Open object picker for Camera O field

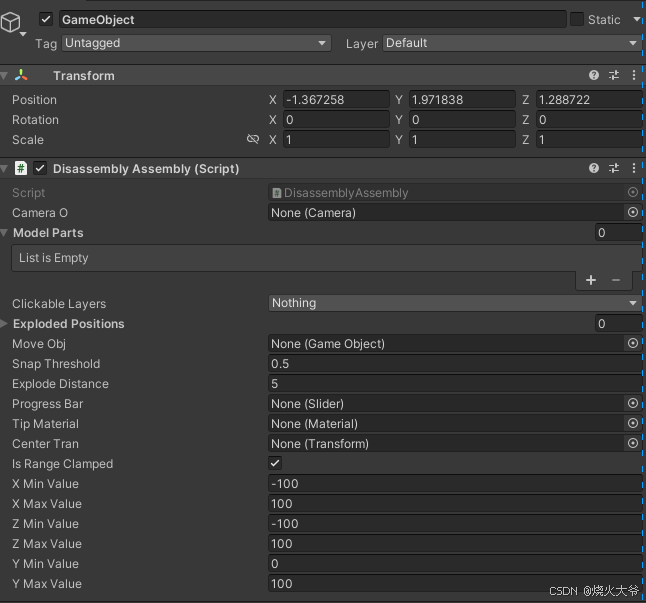(x=633, y=212)
